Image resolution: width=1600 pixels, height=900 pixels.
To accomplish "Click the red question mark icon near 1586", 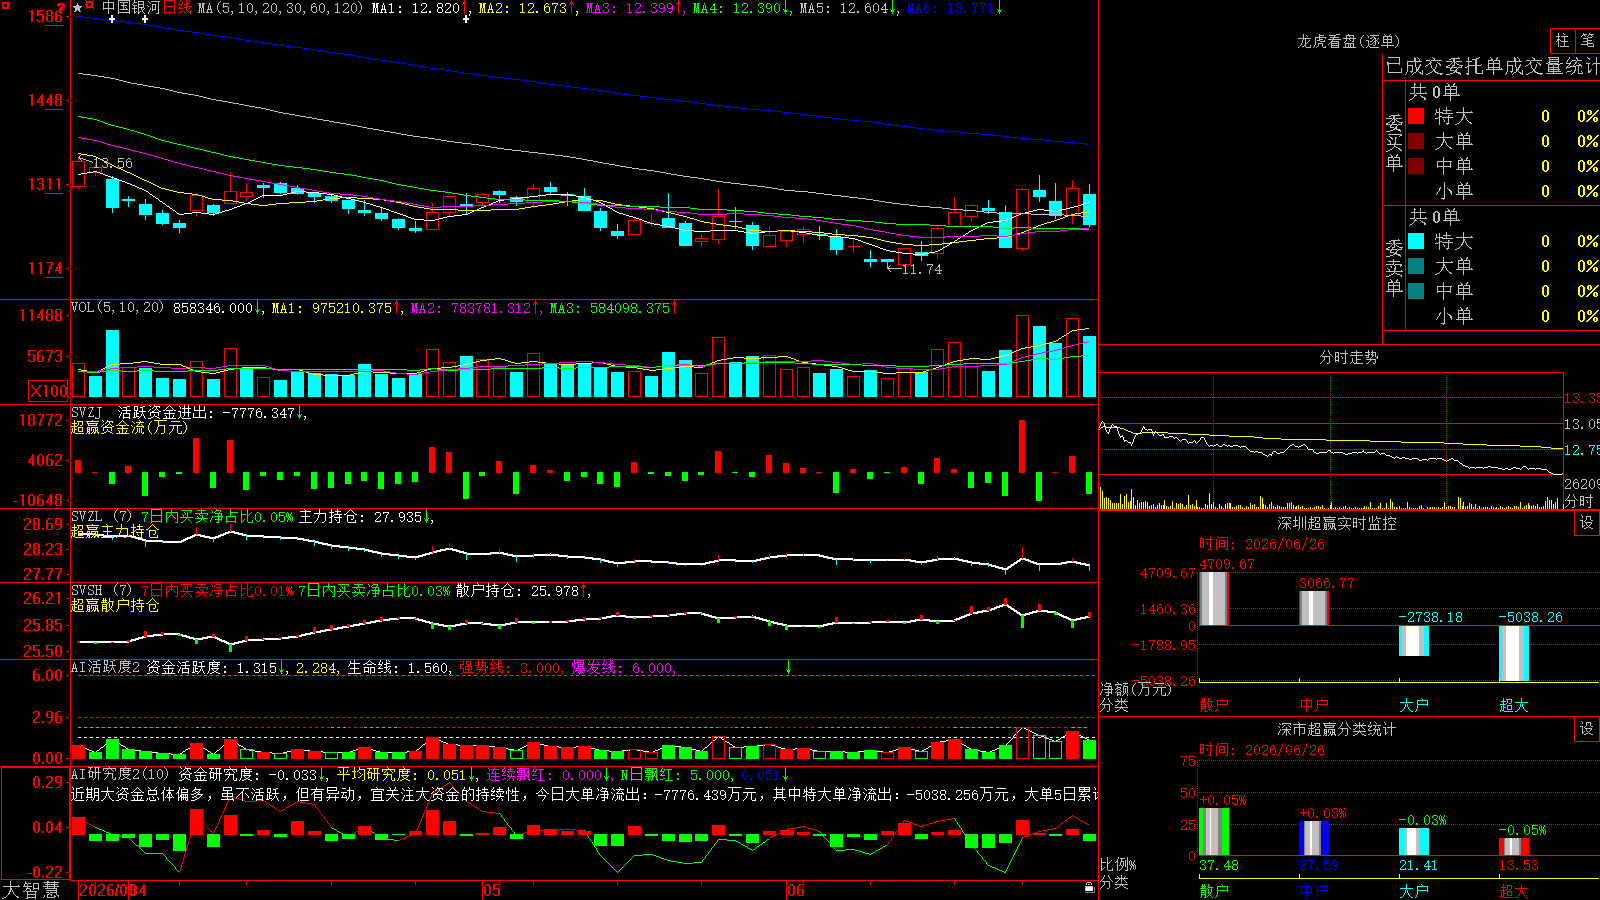I will (x=62, y=8).
